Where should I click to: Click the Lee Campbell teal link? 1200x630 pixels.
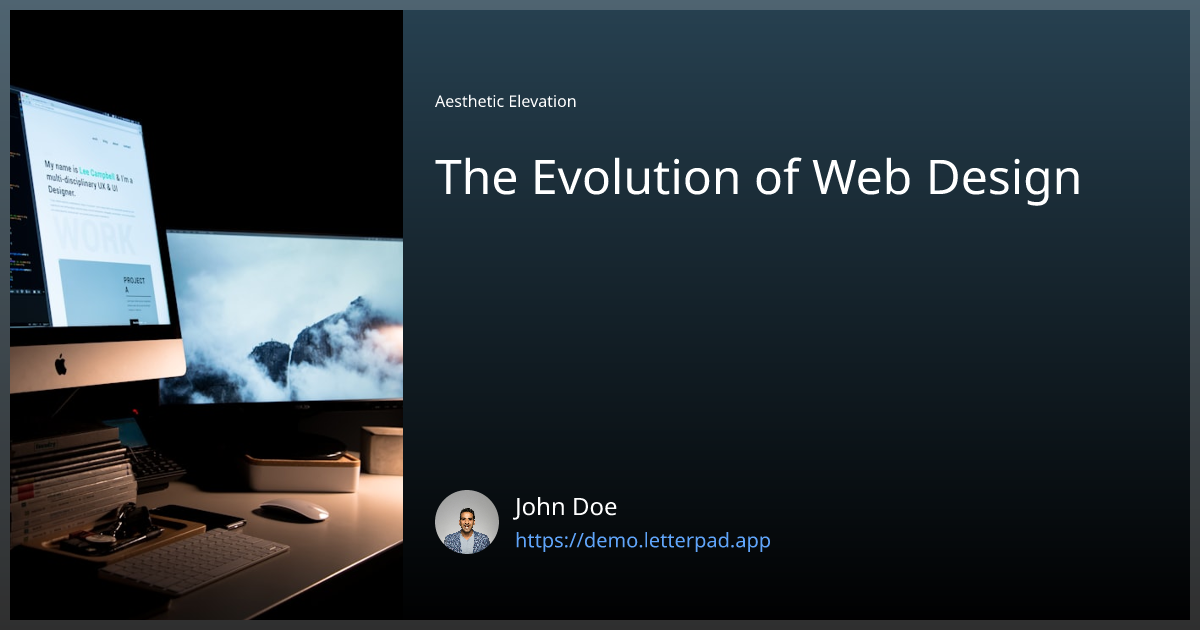[96, 171]
